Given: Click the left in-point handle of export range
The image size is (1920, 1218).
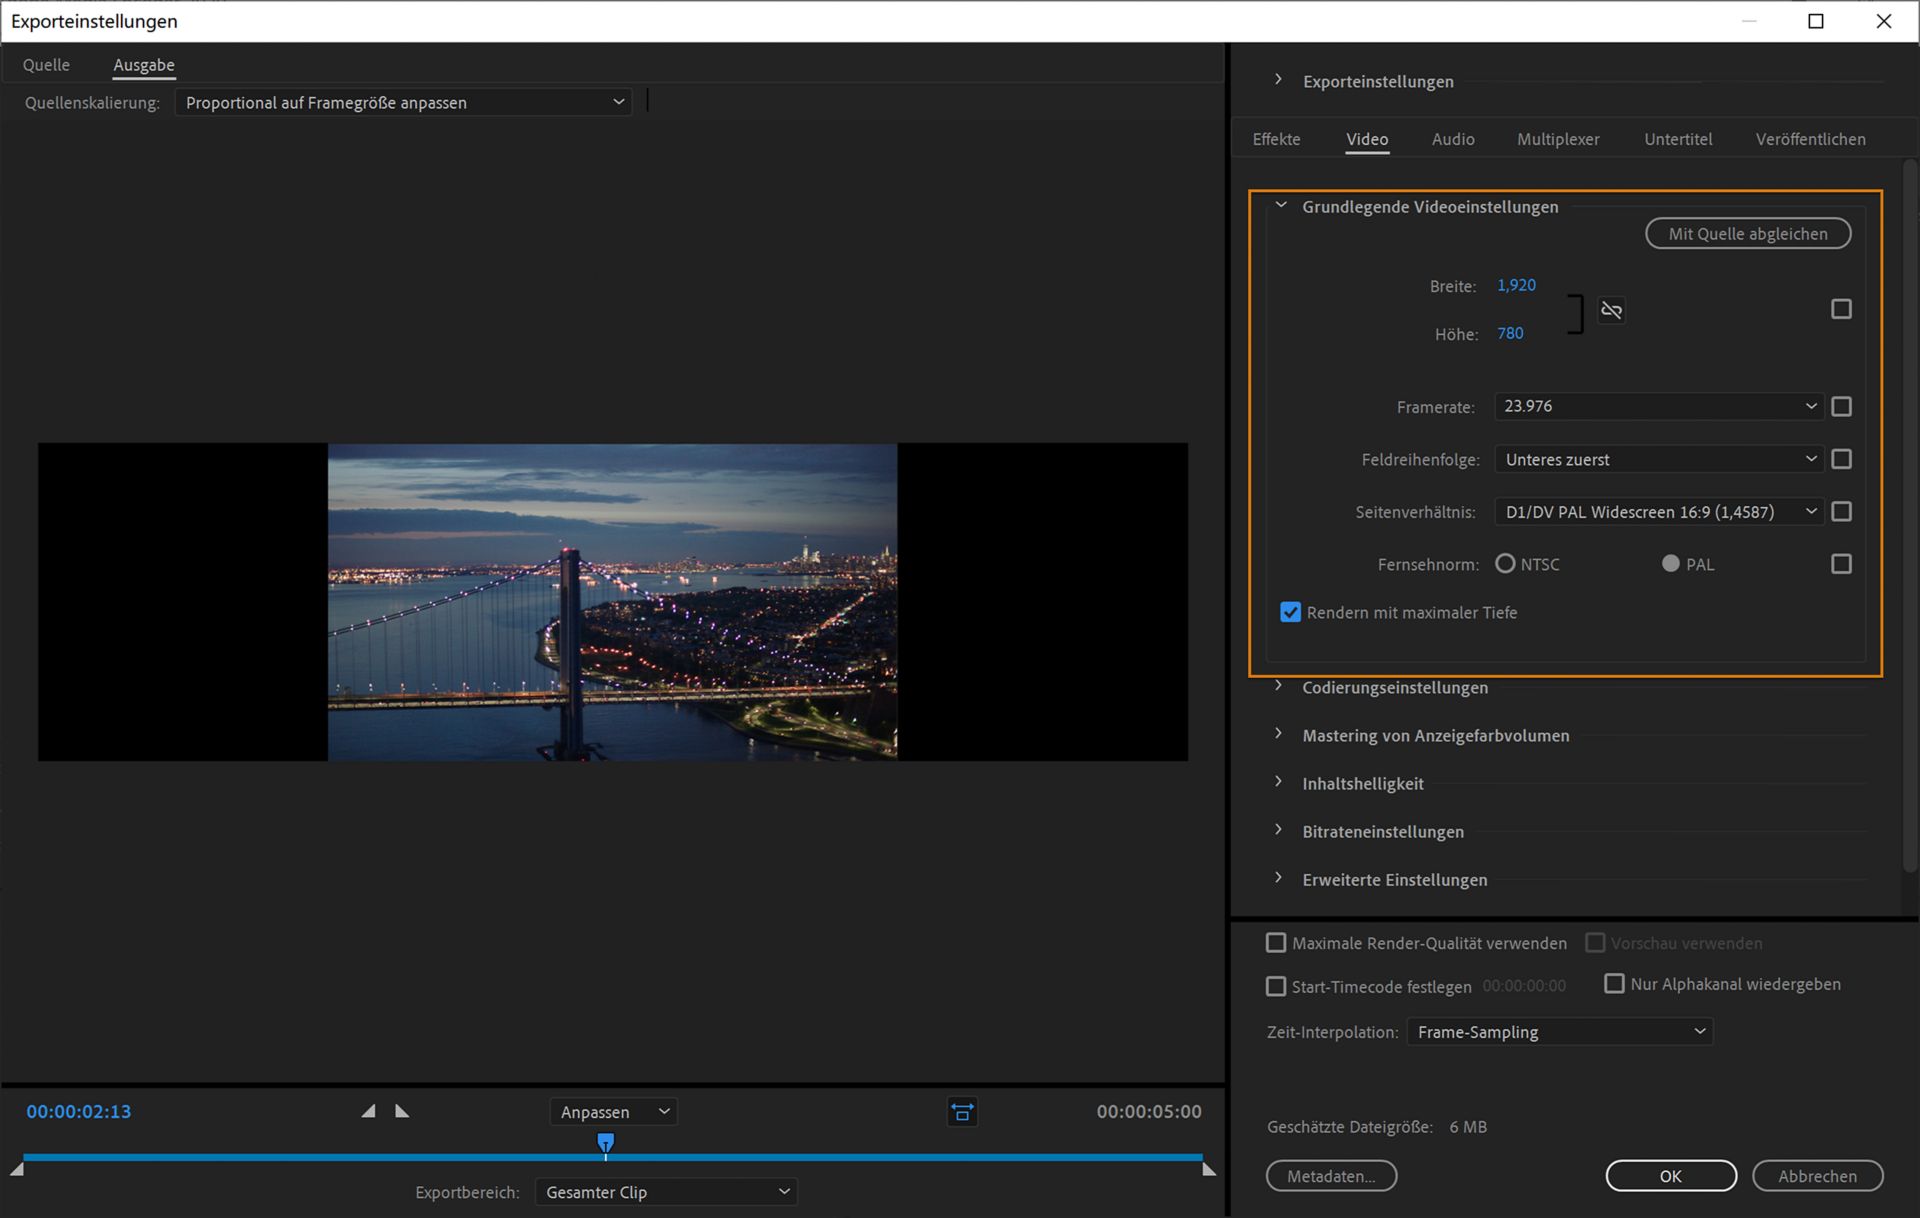Looking at the screenshot, I should (17, 1169).
